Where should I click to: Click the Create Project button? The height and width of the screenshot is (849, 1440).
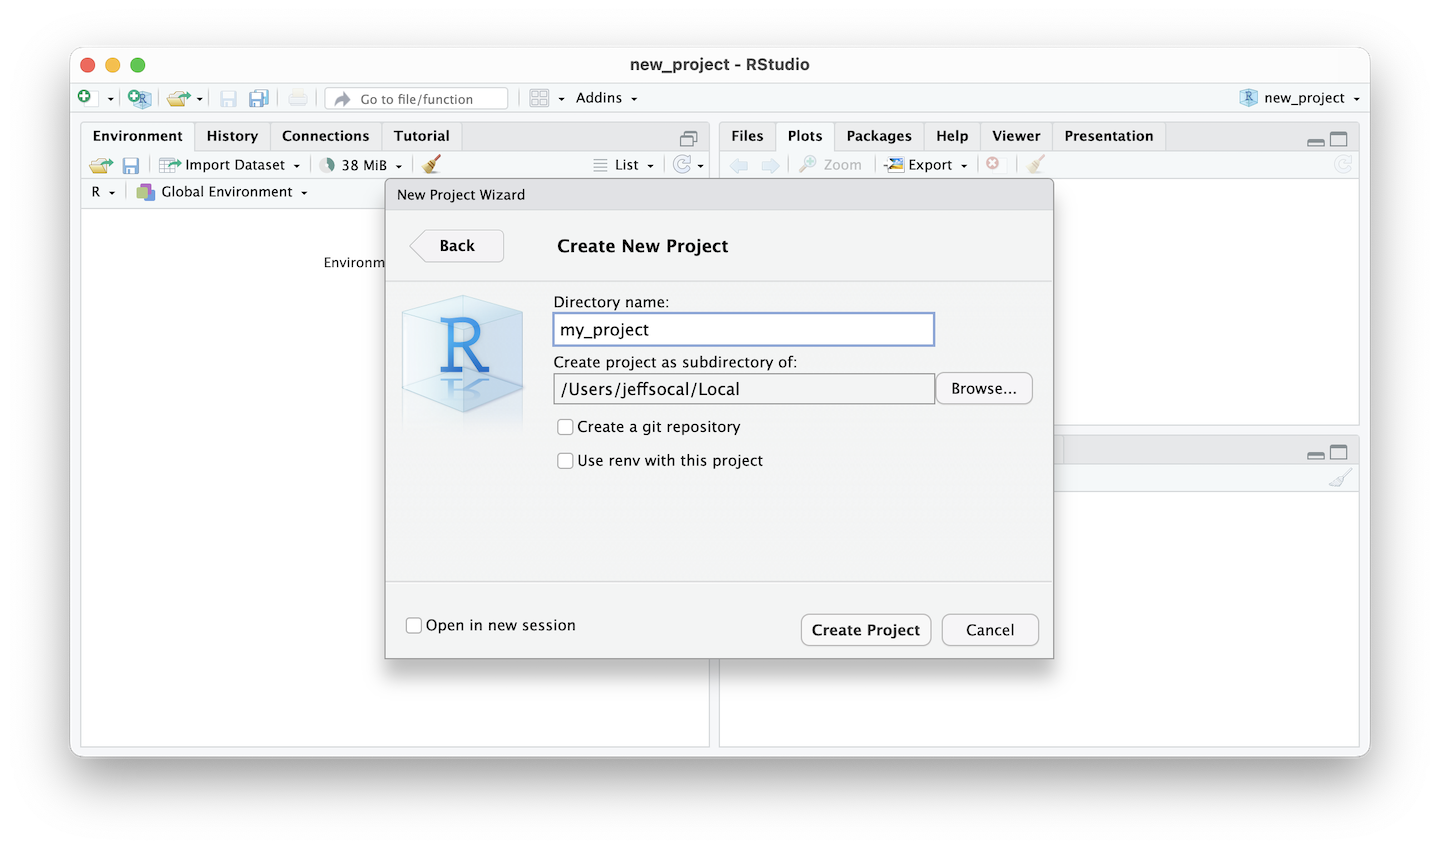[866, 630]
